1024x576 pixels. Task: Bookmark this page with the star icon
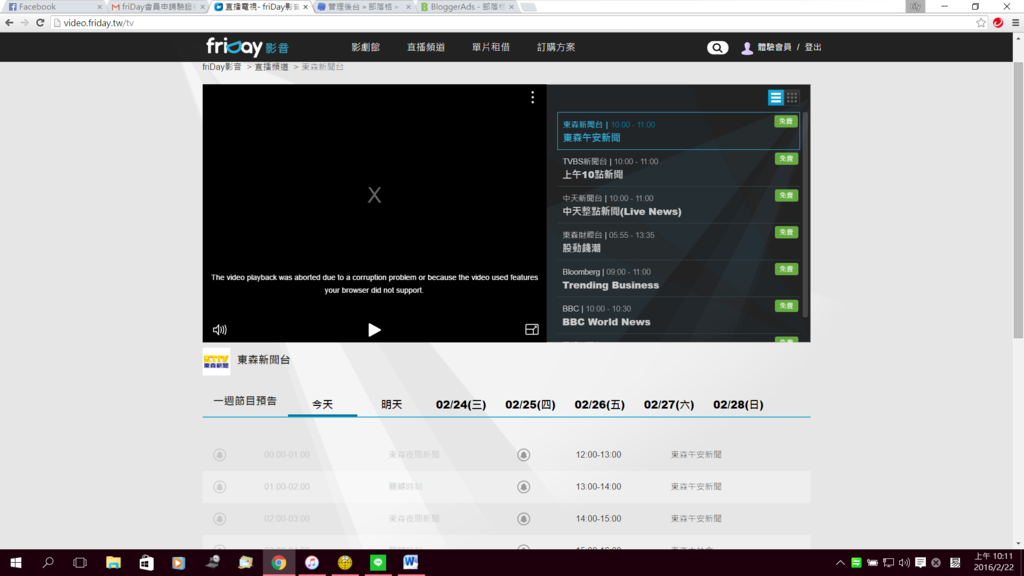tap(981, 23)
